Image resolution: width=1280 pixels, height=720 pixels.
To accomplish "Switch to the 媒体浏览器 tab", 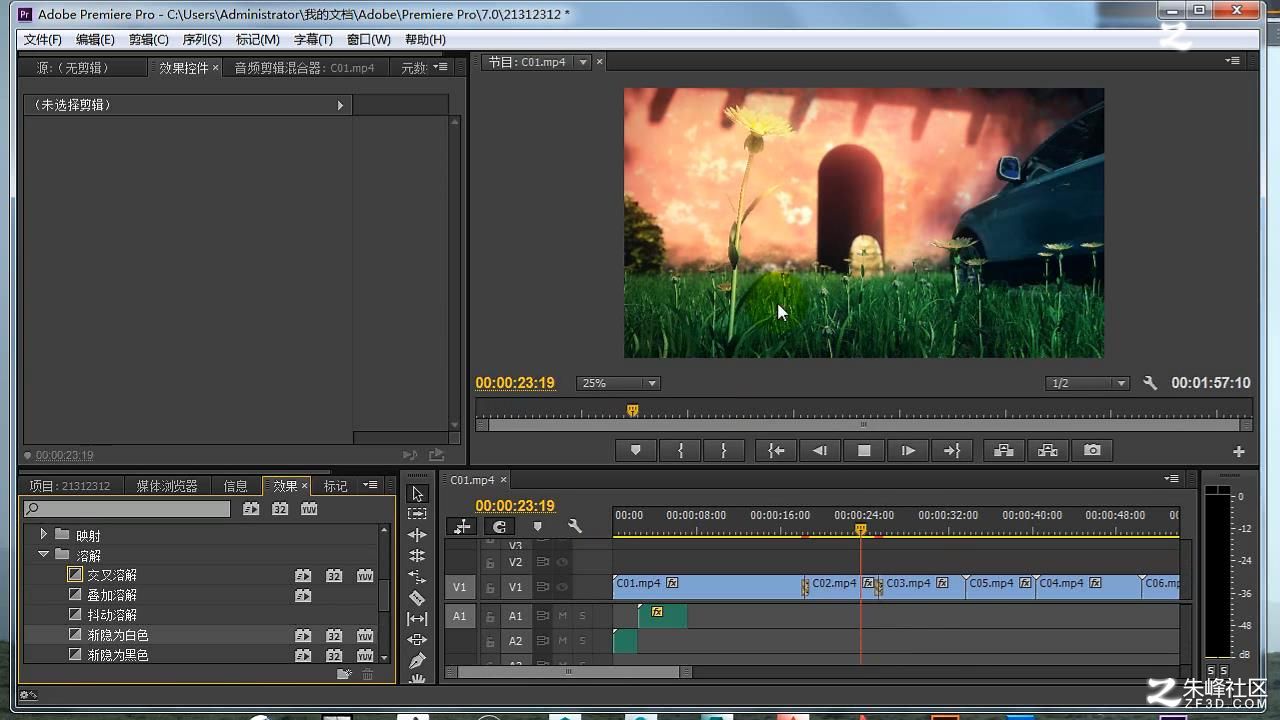I will [x=167, y=486].
